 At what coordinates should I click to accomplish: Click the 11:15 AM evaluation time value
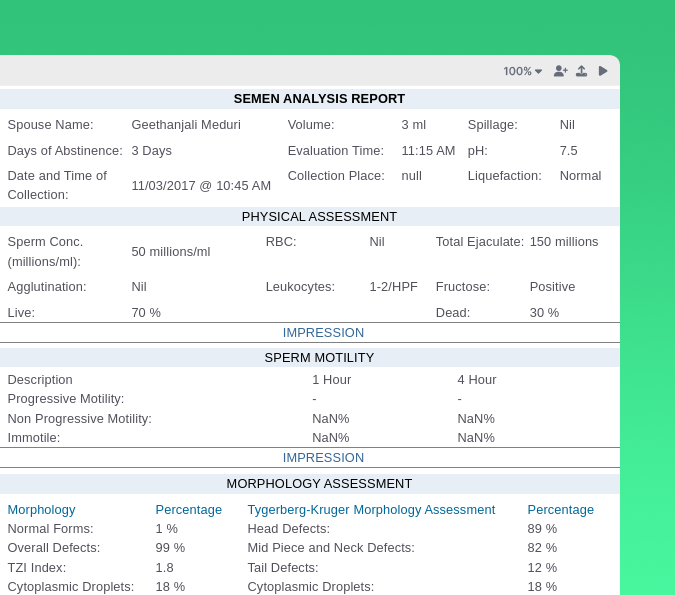(x=428, y=150)
